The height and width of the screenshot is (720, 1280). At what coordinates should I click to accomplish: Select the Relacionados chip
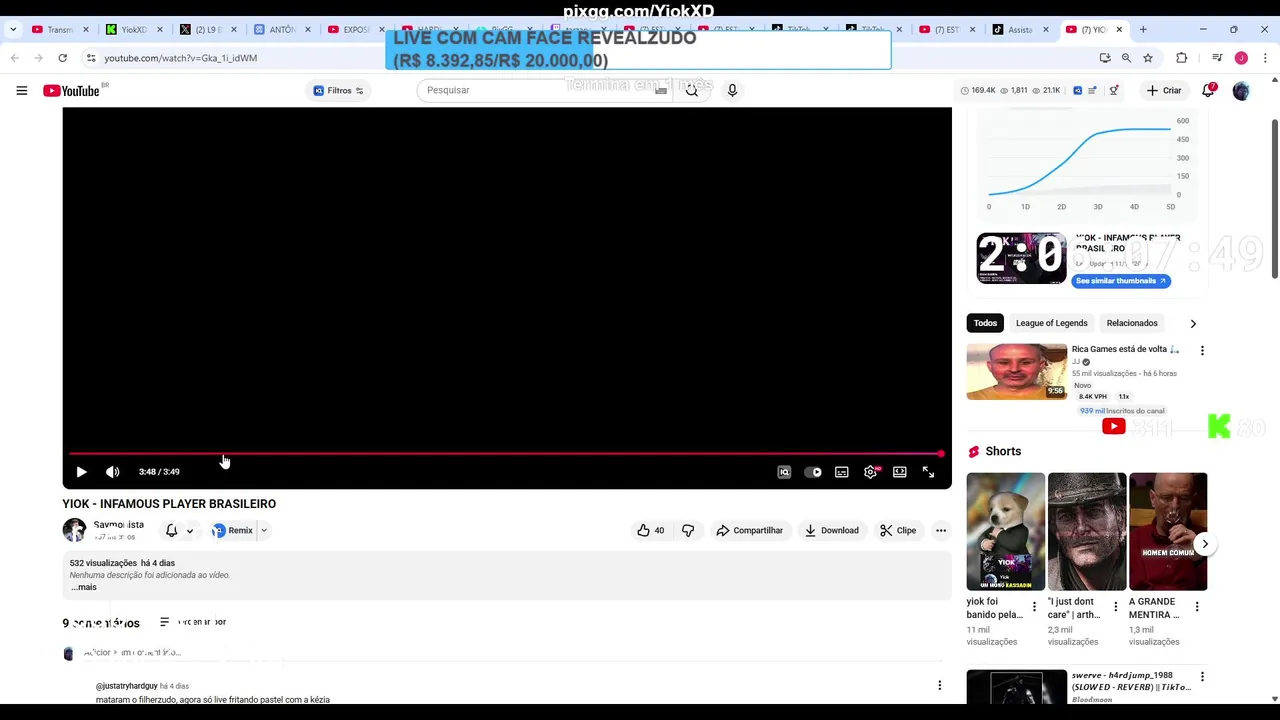point(1132,323)
